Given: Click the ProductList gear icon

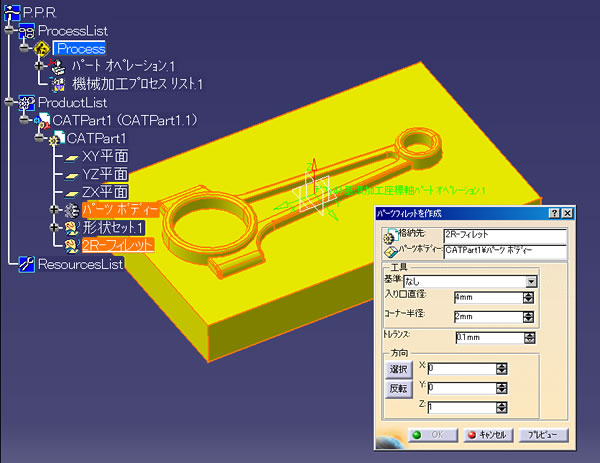Looking at the screenshot, I should (x=26, y=102).
